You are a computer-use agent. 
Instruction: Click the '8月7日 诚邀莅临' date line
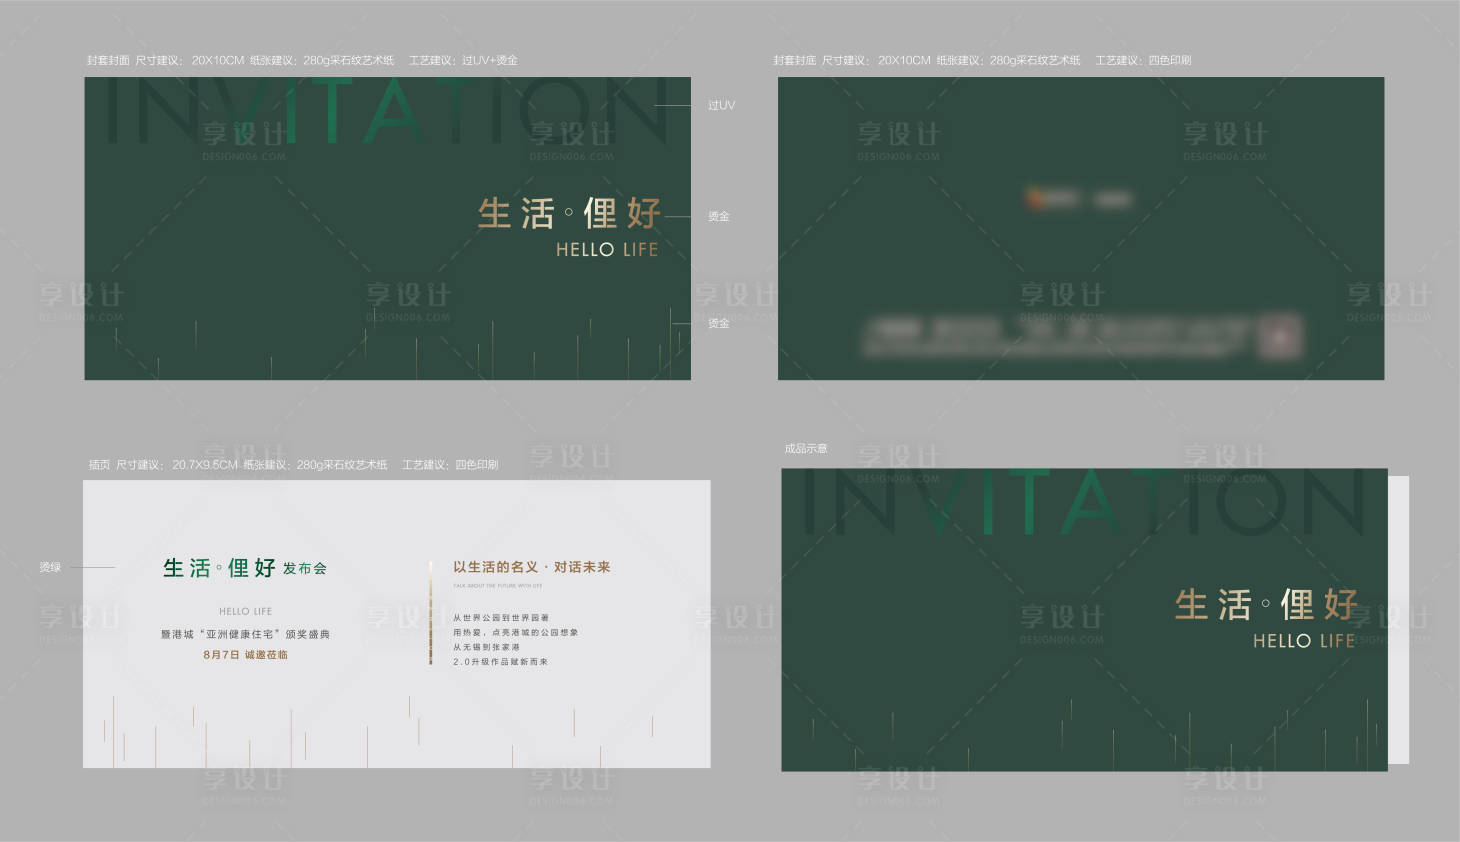[245, 655]
